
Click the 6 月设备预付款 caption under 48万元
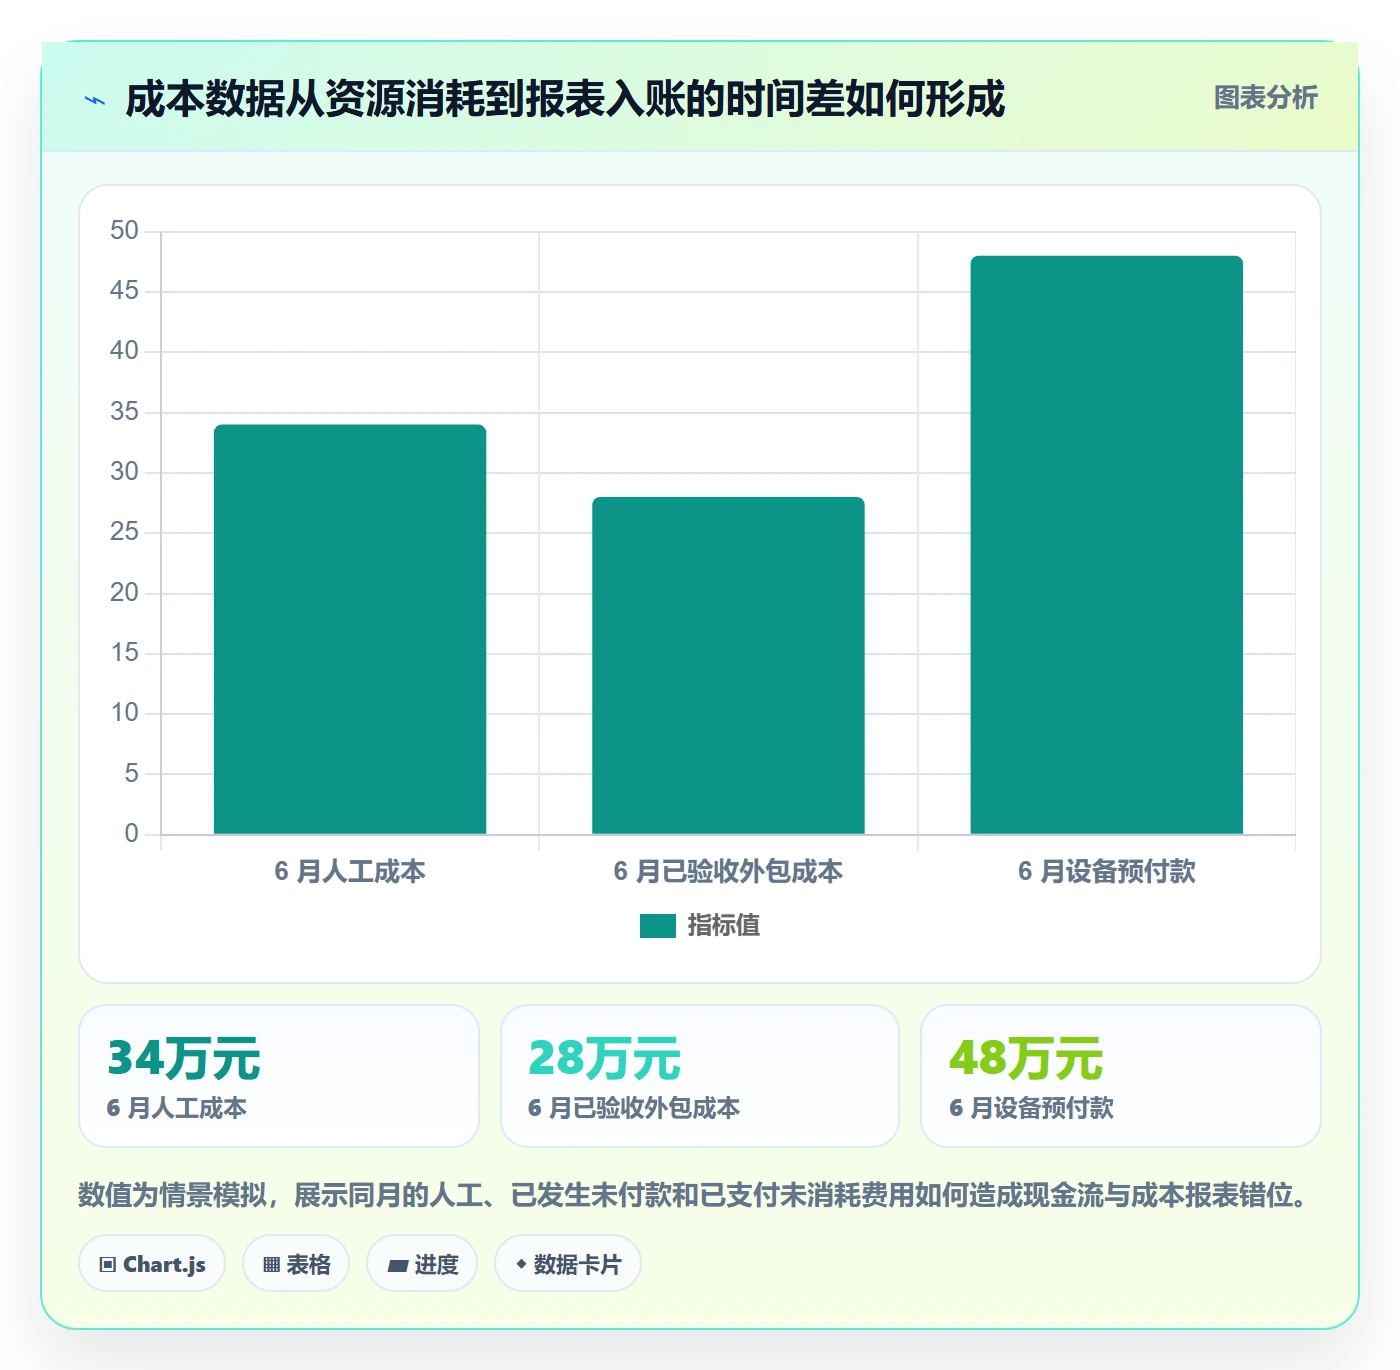click(1031, 1108)
